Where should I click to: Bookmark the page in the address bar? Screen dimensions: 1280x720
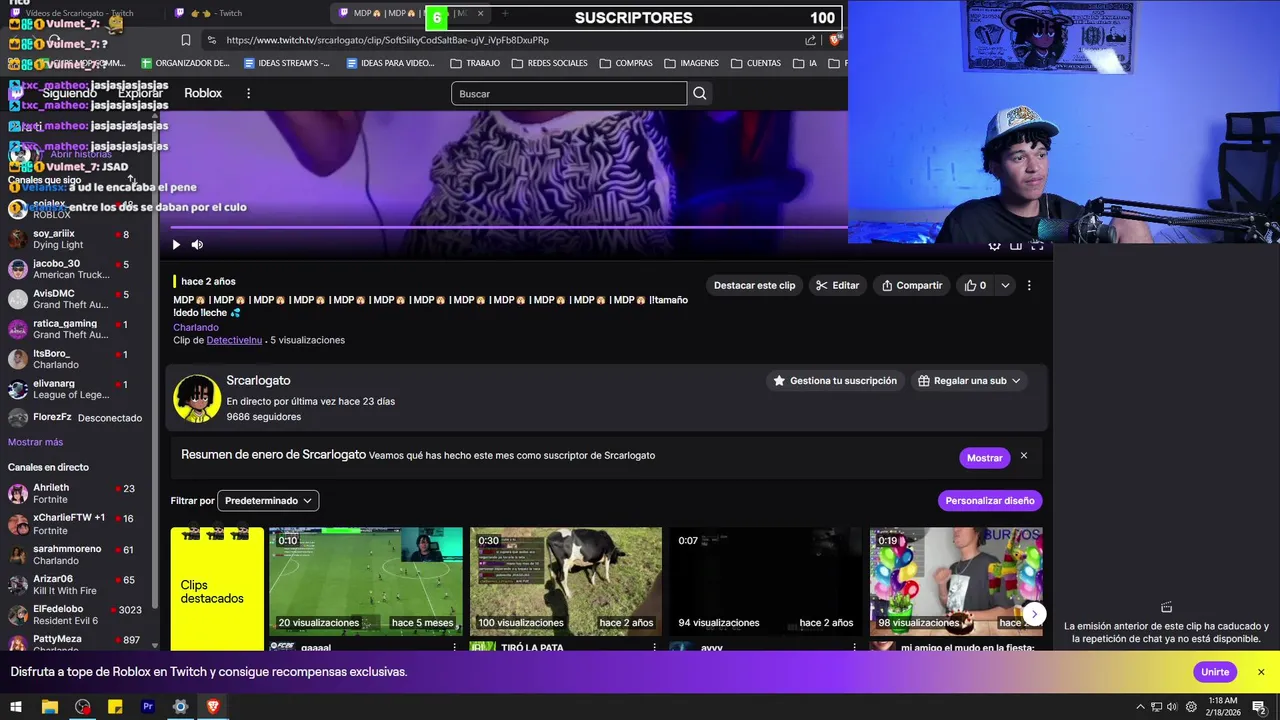[x=186, y=40]
